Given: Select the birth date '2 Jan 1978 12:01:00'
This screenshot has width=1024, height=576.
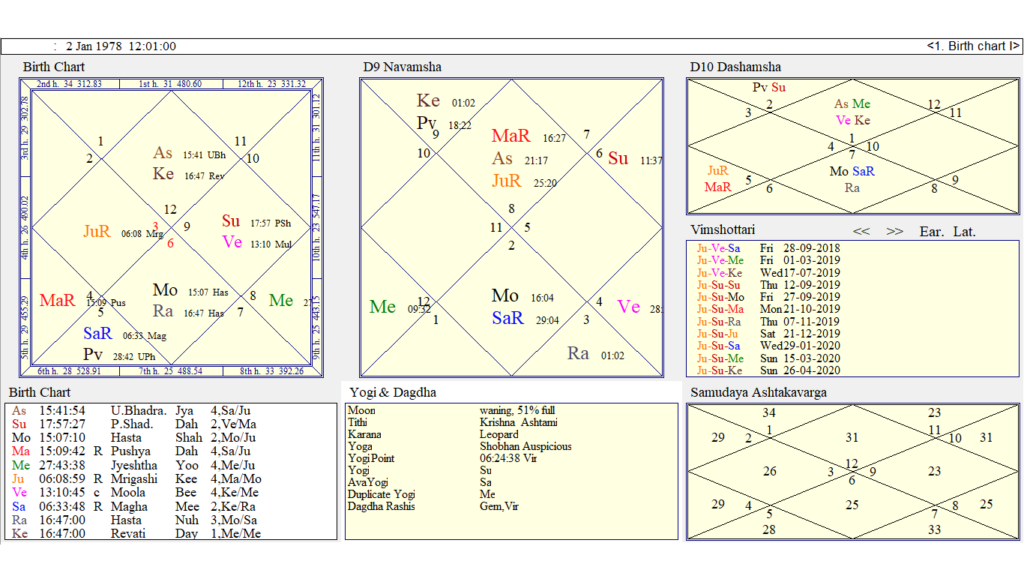Looking at the screenshot, I should point(121,46).
